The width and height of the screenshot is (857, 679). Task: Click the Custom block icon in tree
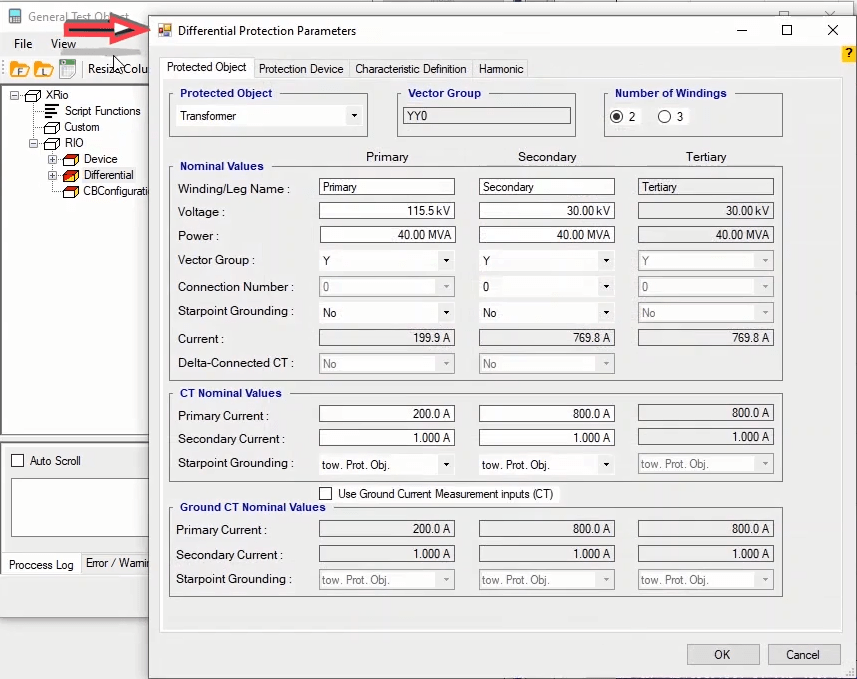[x=51, y=127]
